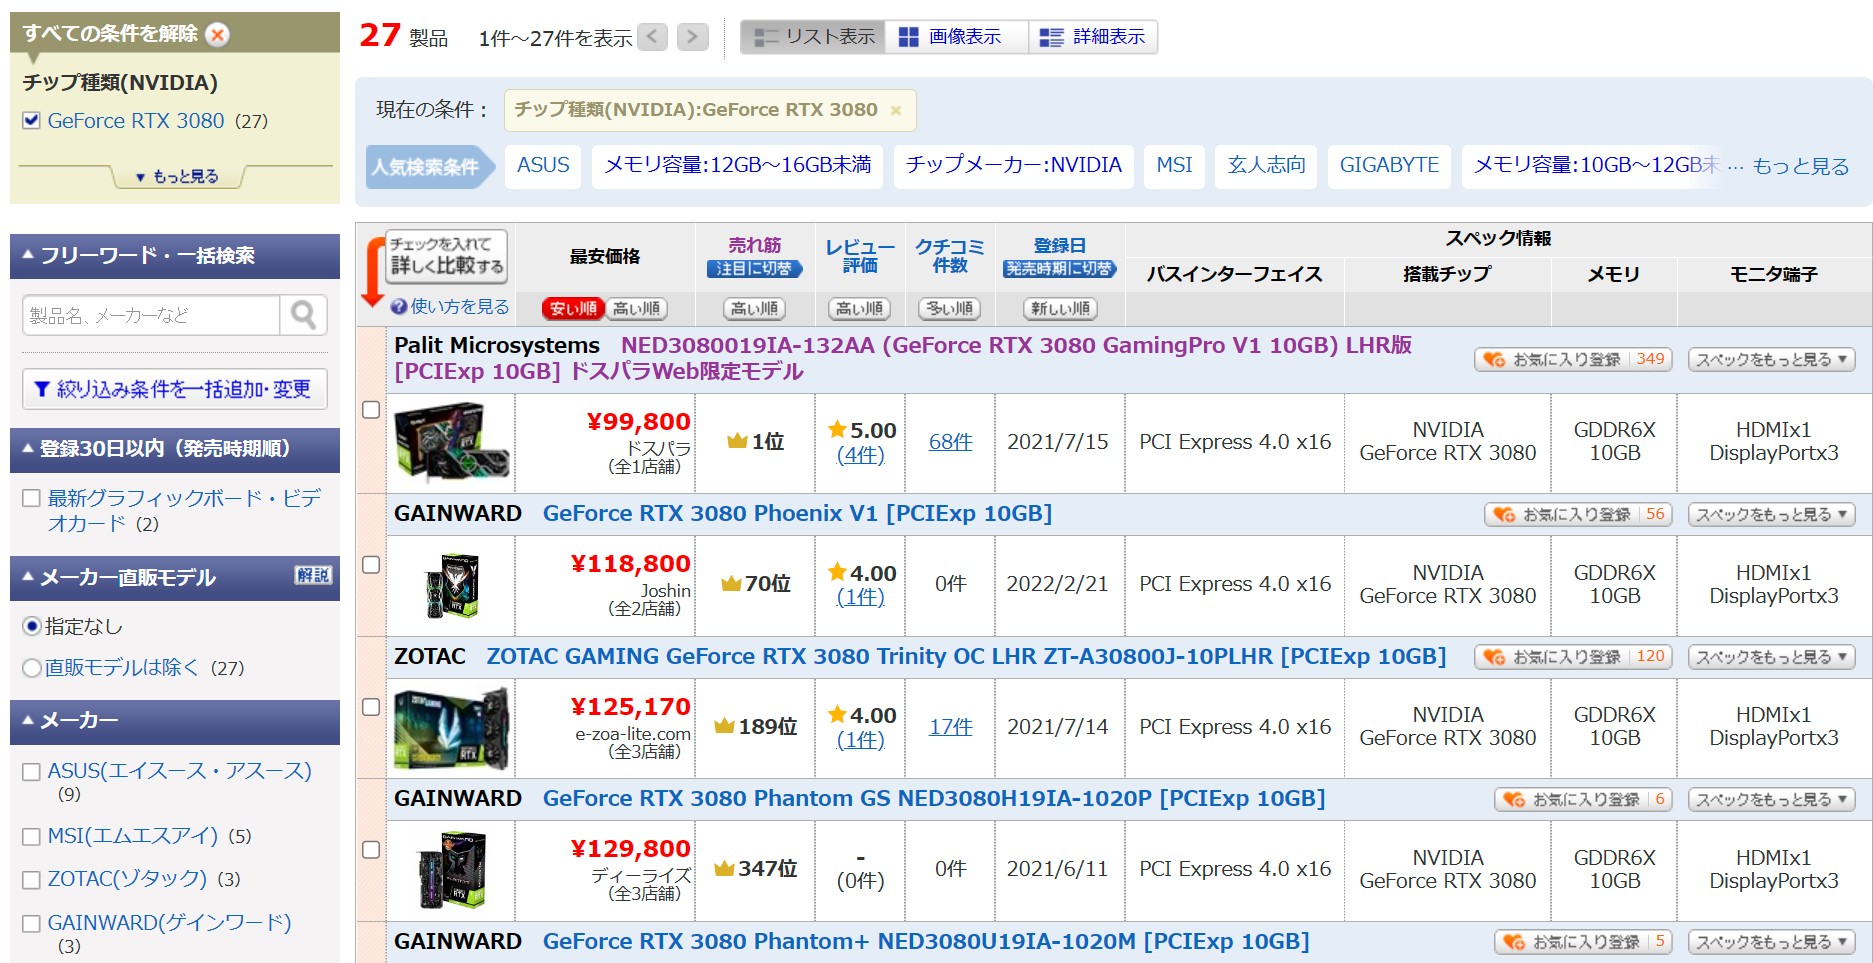The height and width of the screenshot is (963, 1873).
Task: Sort by 多い順 kuchikomi count
Action: tap(950, 309)
